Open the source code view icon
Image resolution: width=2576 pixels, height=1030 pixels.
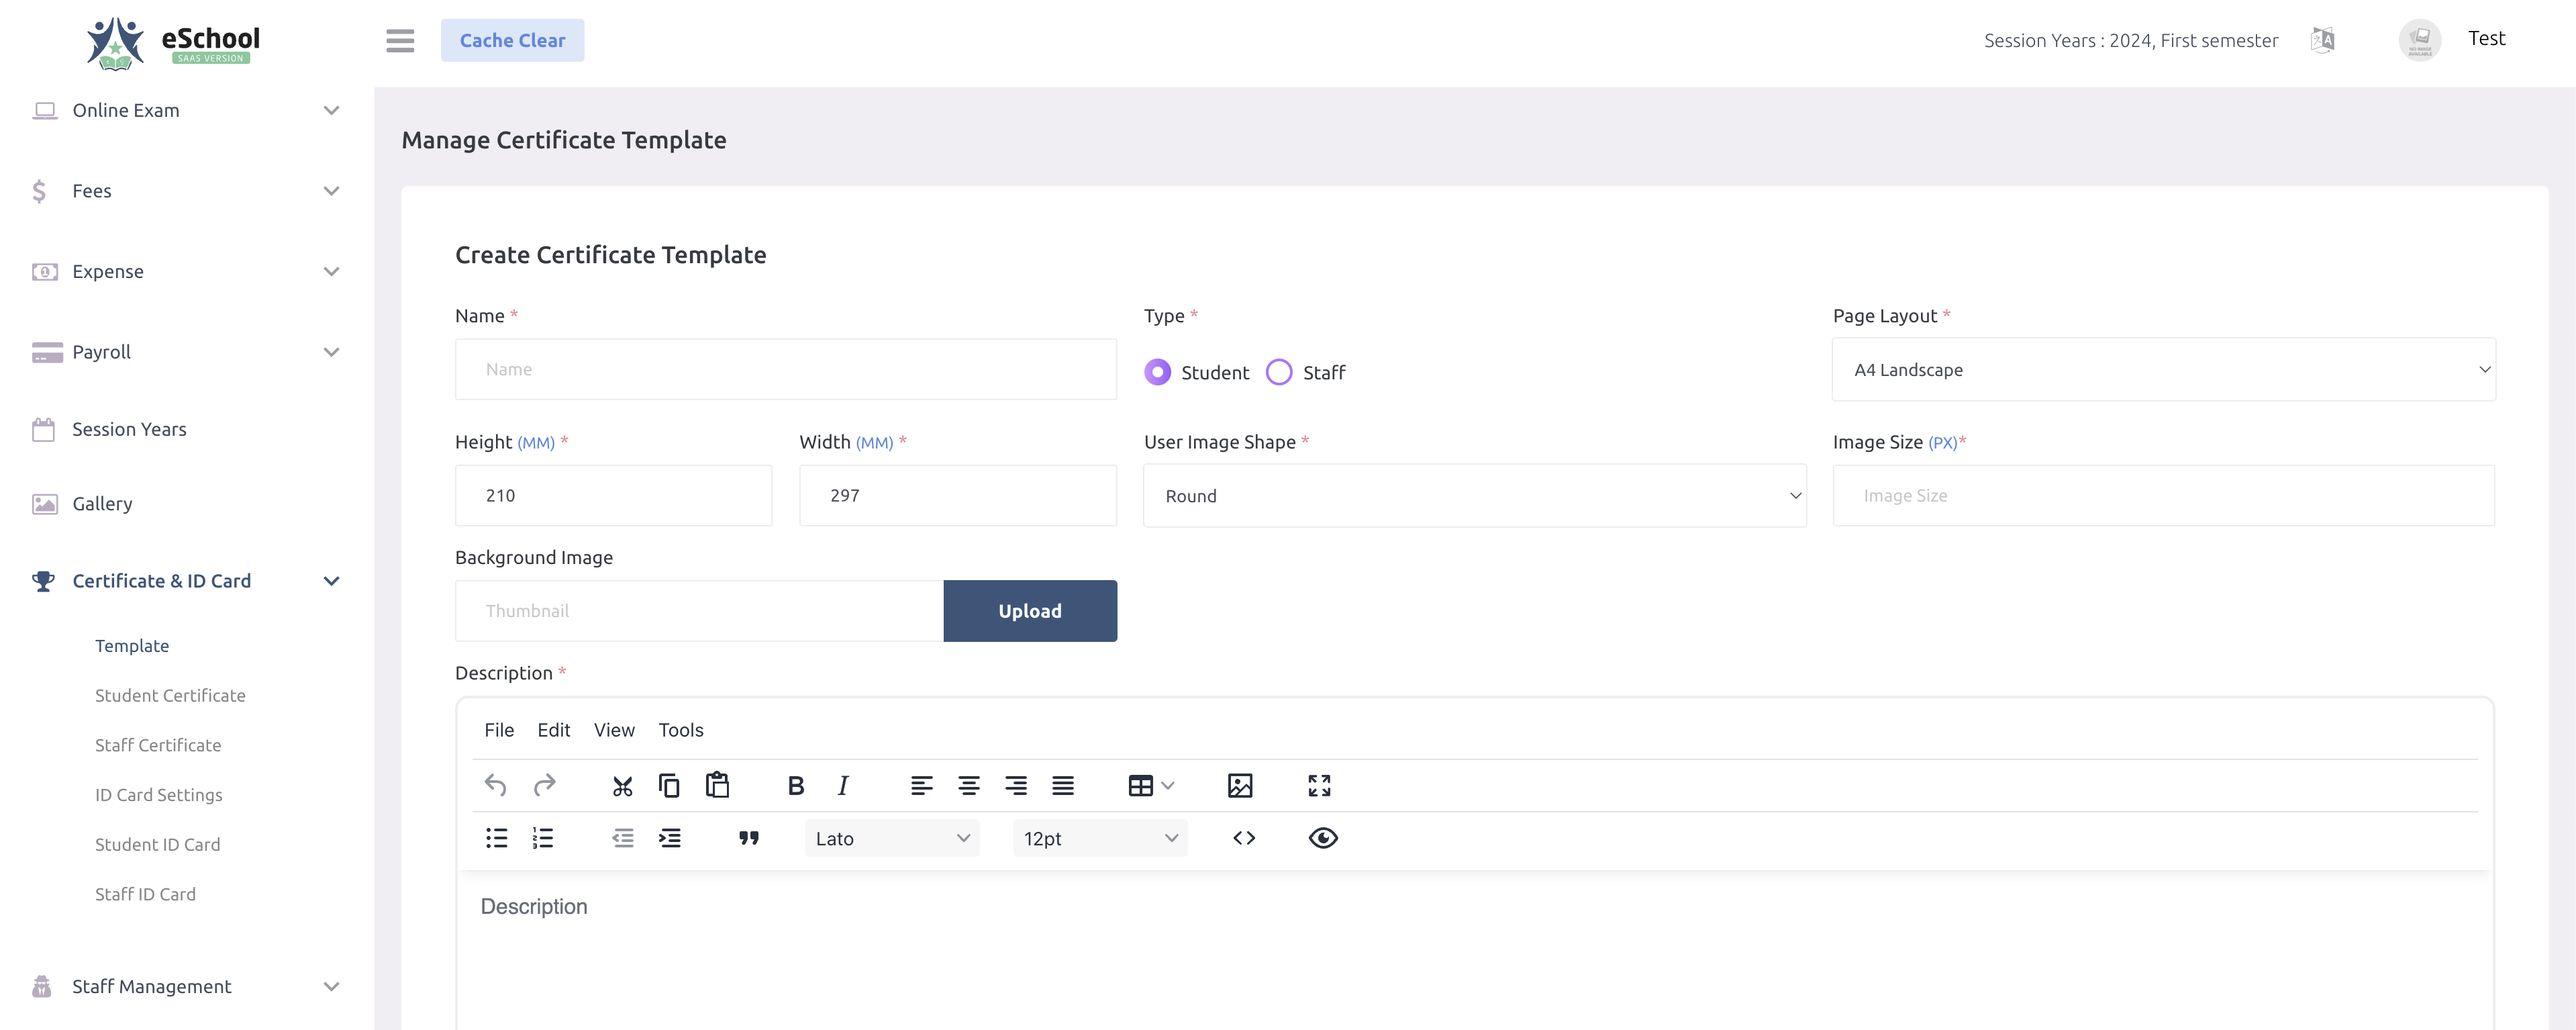(1245, 838)
